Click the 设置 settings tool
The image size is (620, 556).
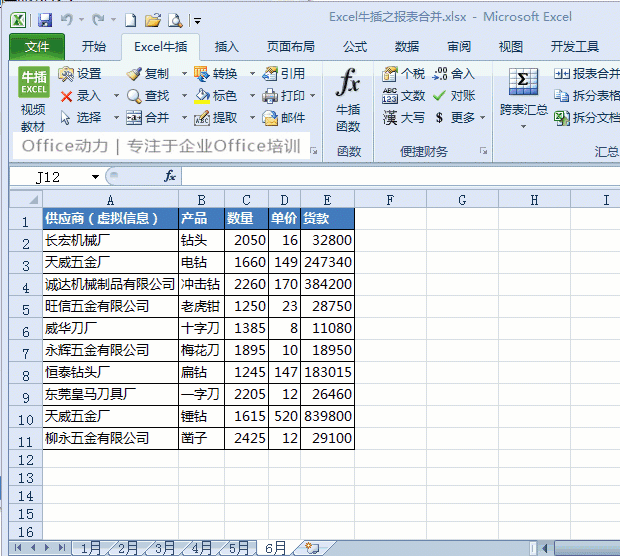[80, 74]
